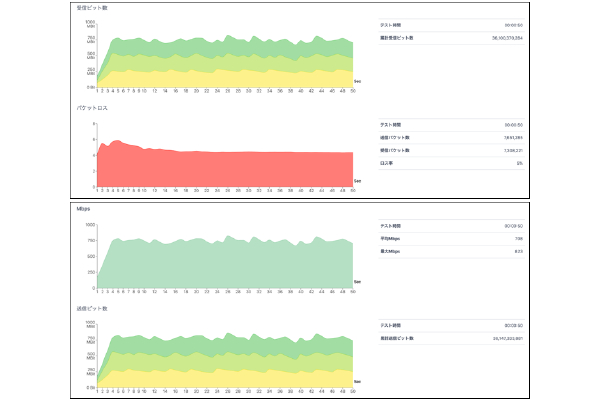Click the 送信ビット数 chart title
600x400 pixels.
pyautogui.click(x=93, y=310)
